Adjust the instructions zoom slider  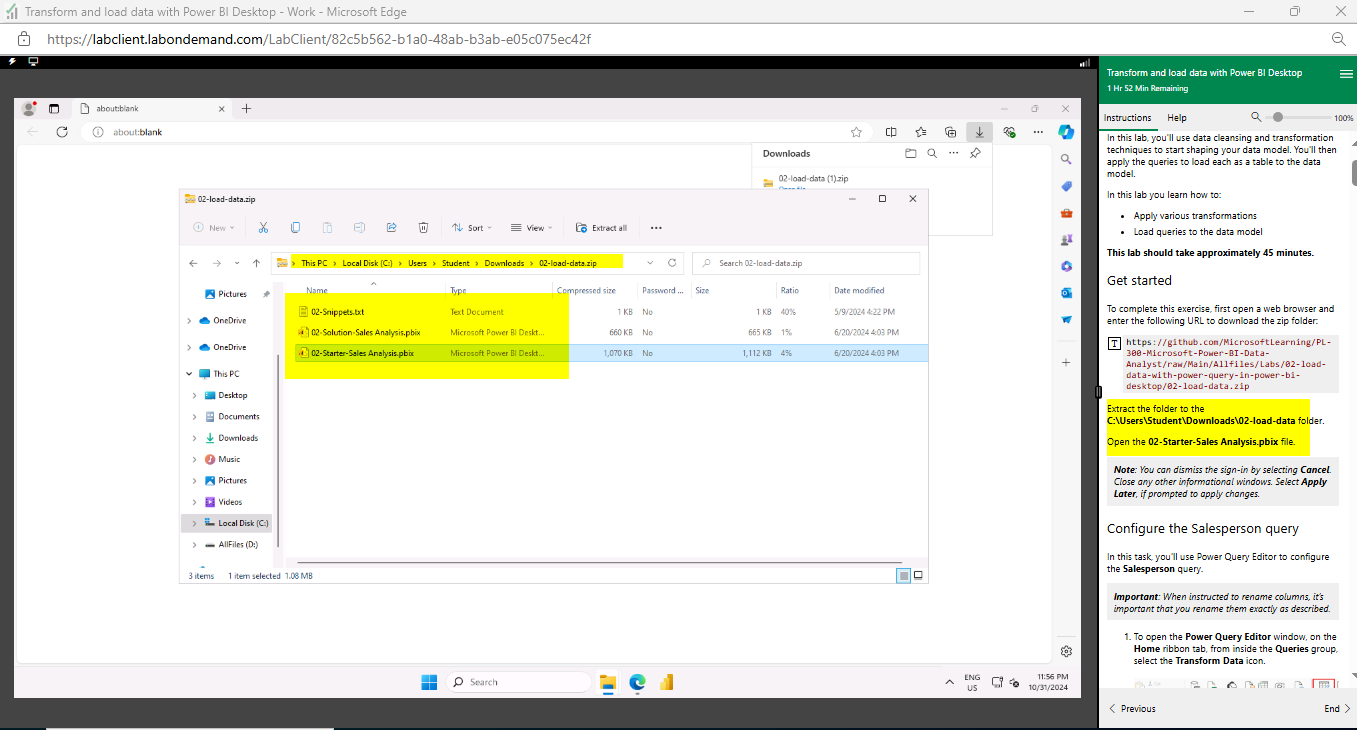pos(1277,118)
